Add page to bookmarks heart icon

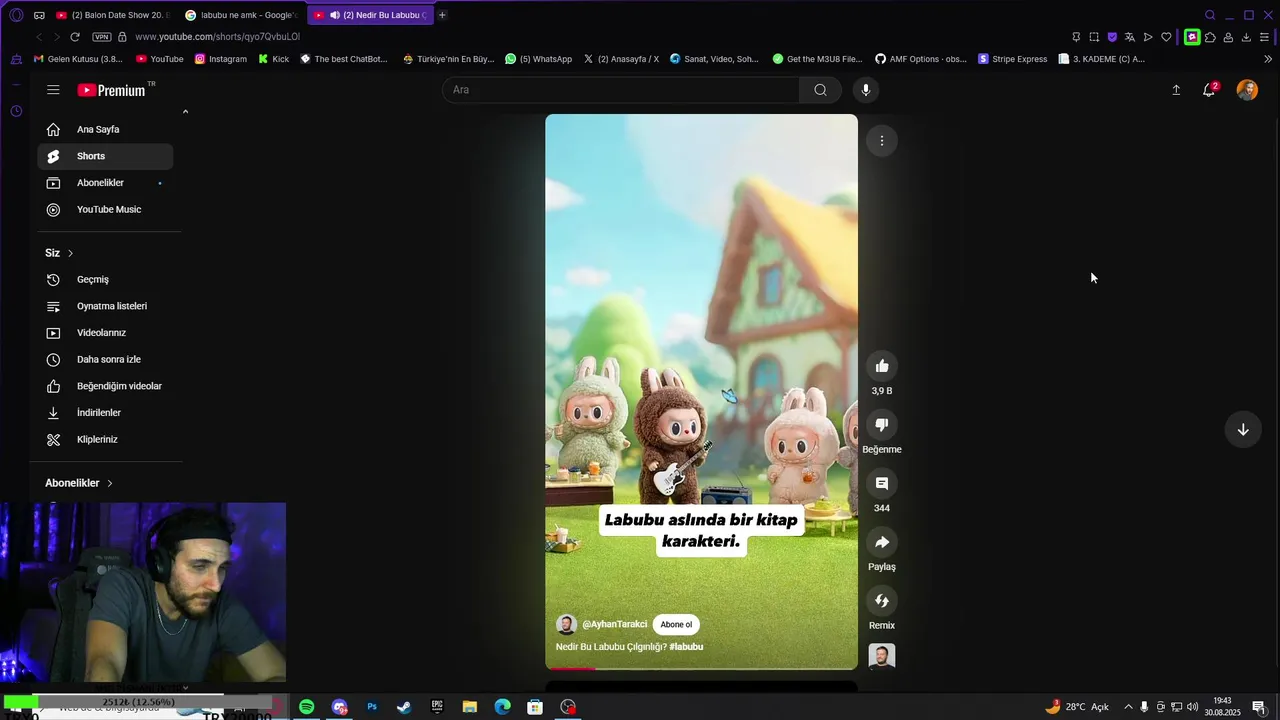point(1166,37)
